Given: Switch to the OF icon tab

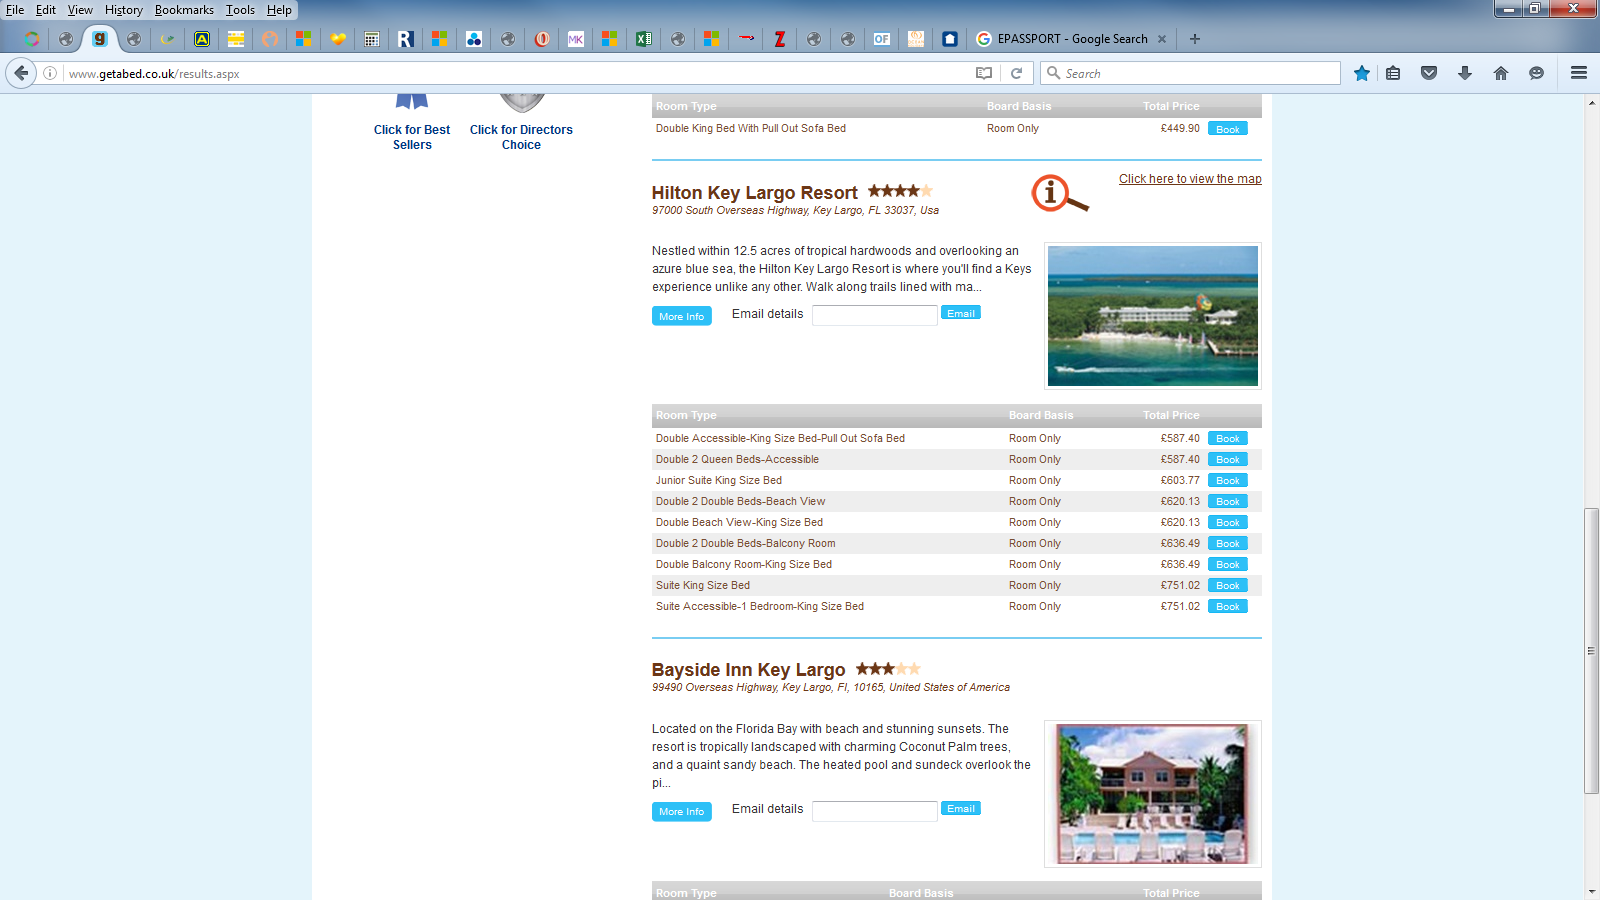Looking at the screenshot, I should pos(882,39).
